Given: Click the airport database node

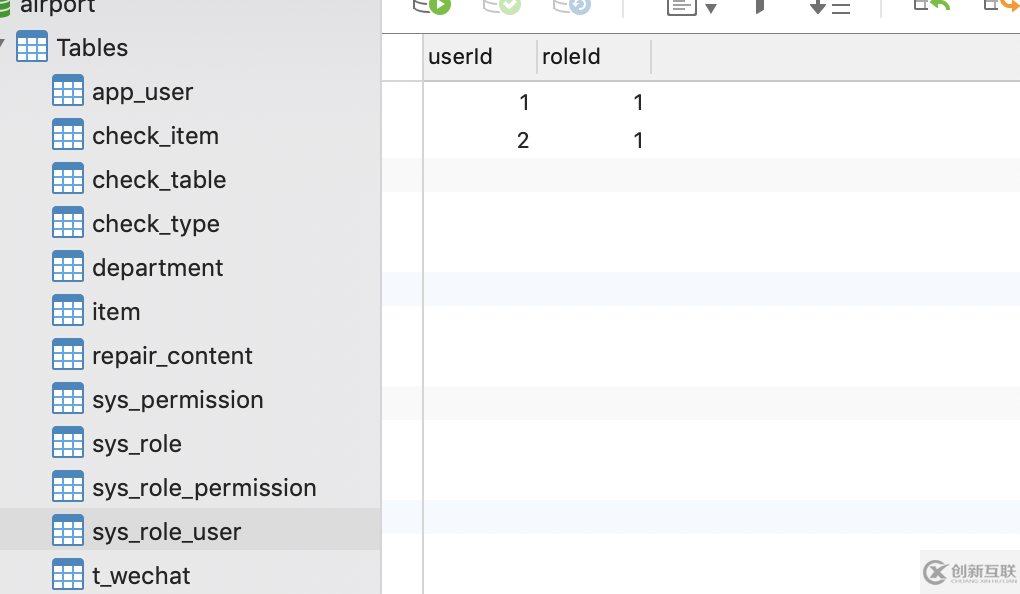Looking at the screenshot, I should pos(57,7).
